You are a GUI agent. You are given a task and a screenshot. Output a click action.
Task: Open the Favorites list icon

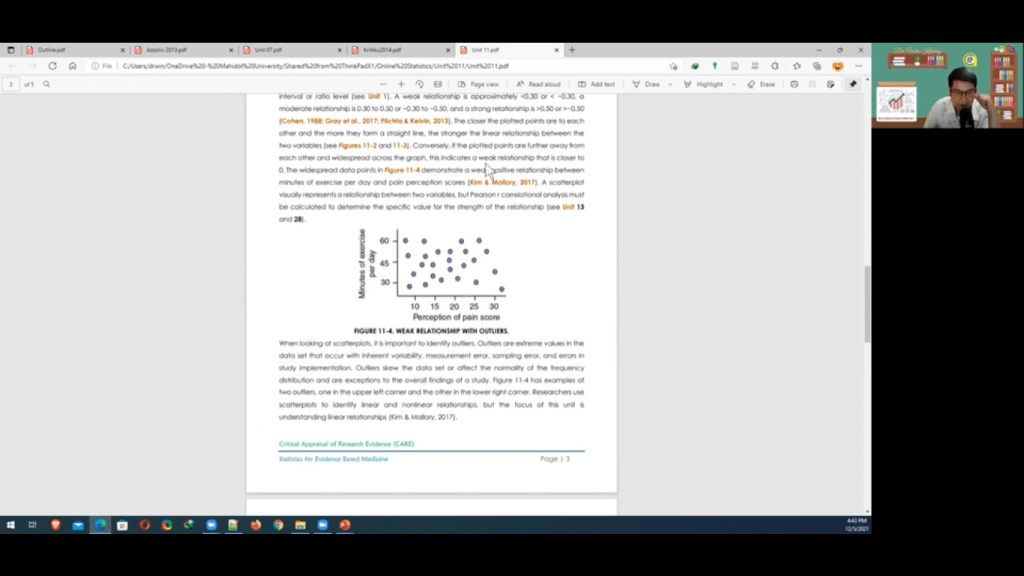pos(797,66)
